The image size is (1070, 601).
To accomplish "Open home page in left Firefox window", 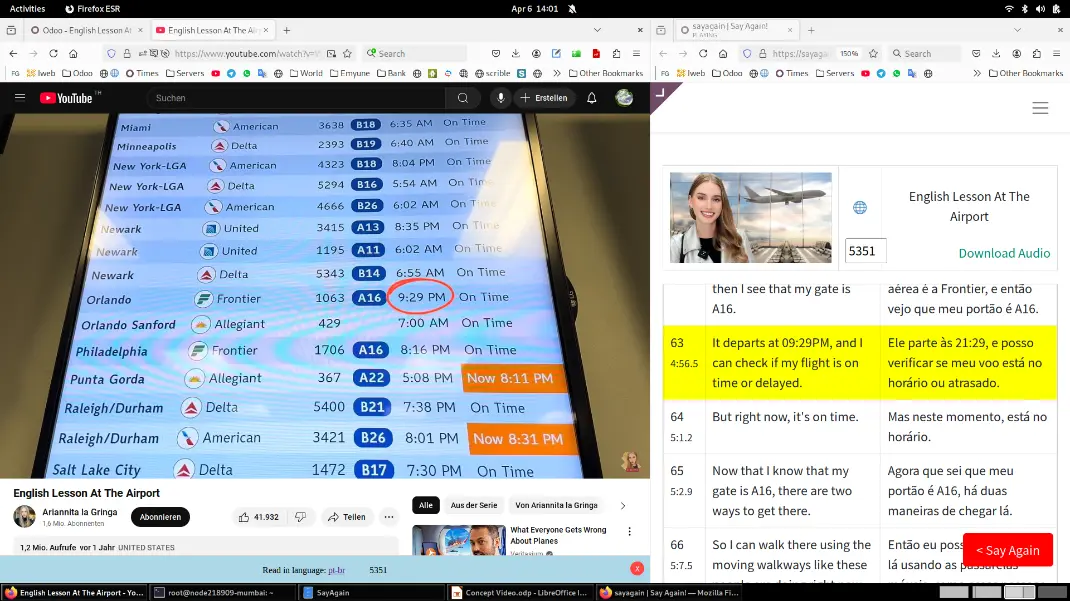I will pos(73,53).
